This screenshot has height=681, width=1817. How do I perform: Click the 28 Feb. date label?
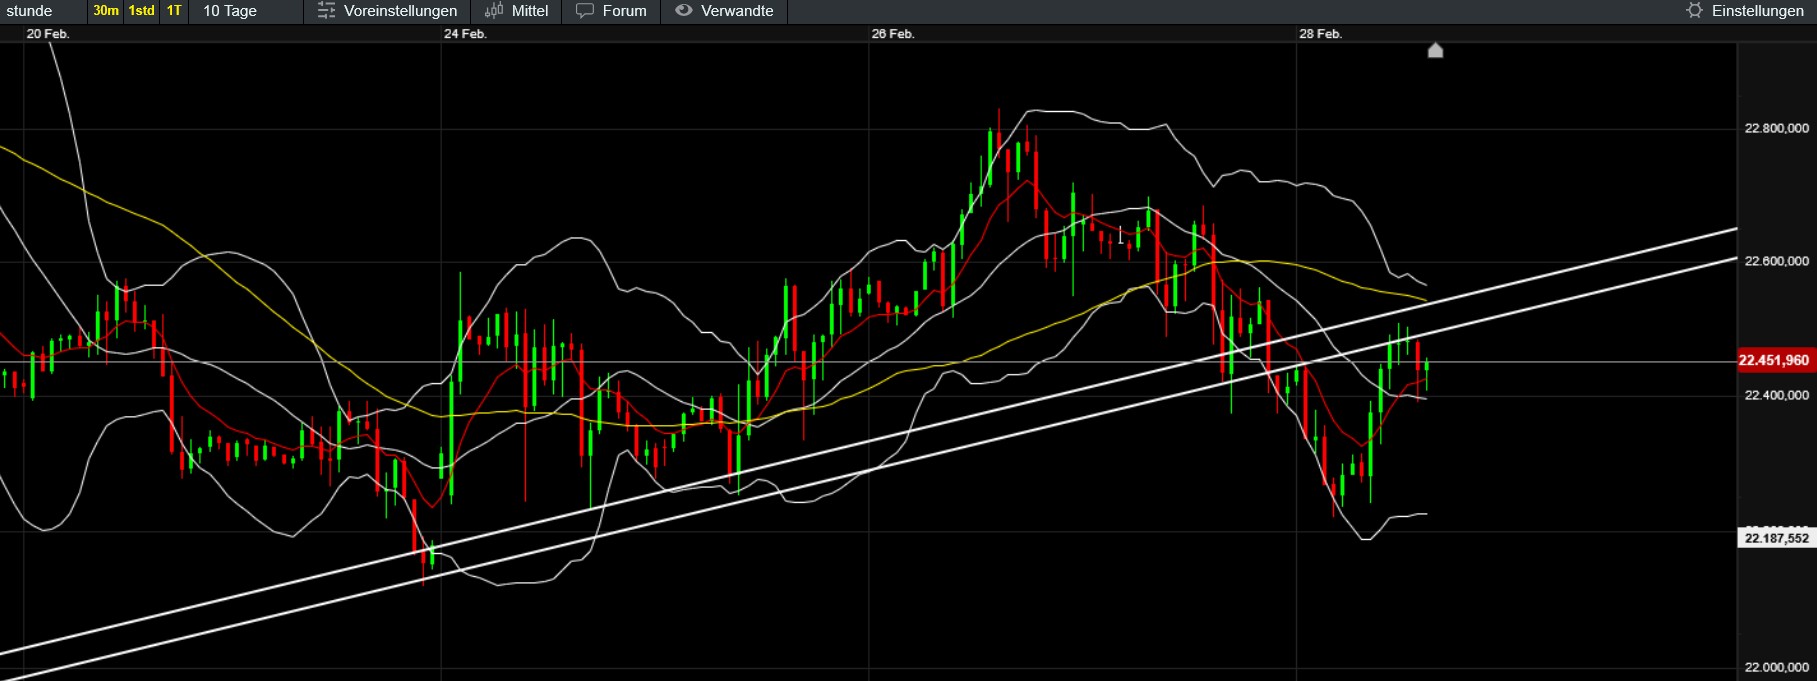click(1321, 34)
